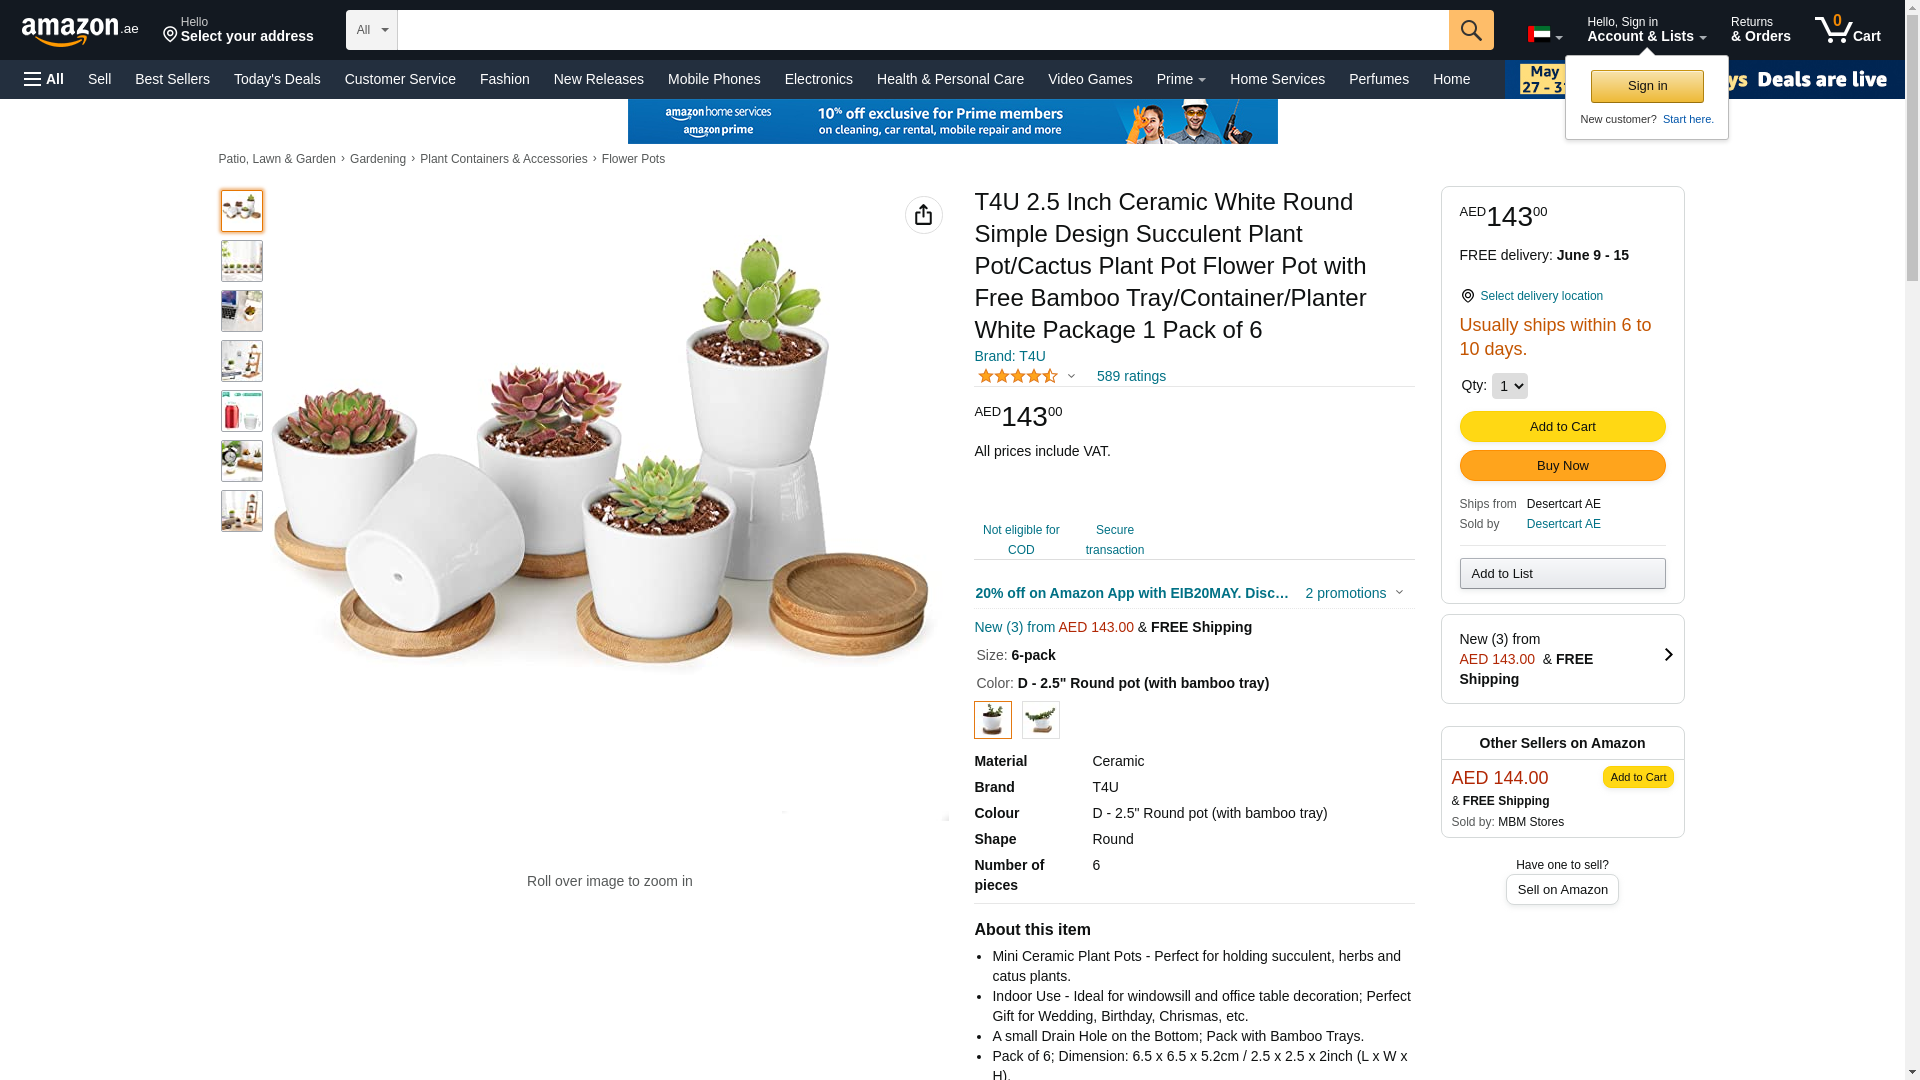Click the Amazon.ae logo
The image size is (1920, 1080).
click(x=80, y=31)
